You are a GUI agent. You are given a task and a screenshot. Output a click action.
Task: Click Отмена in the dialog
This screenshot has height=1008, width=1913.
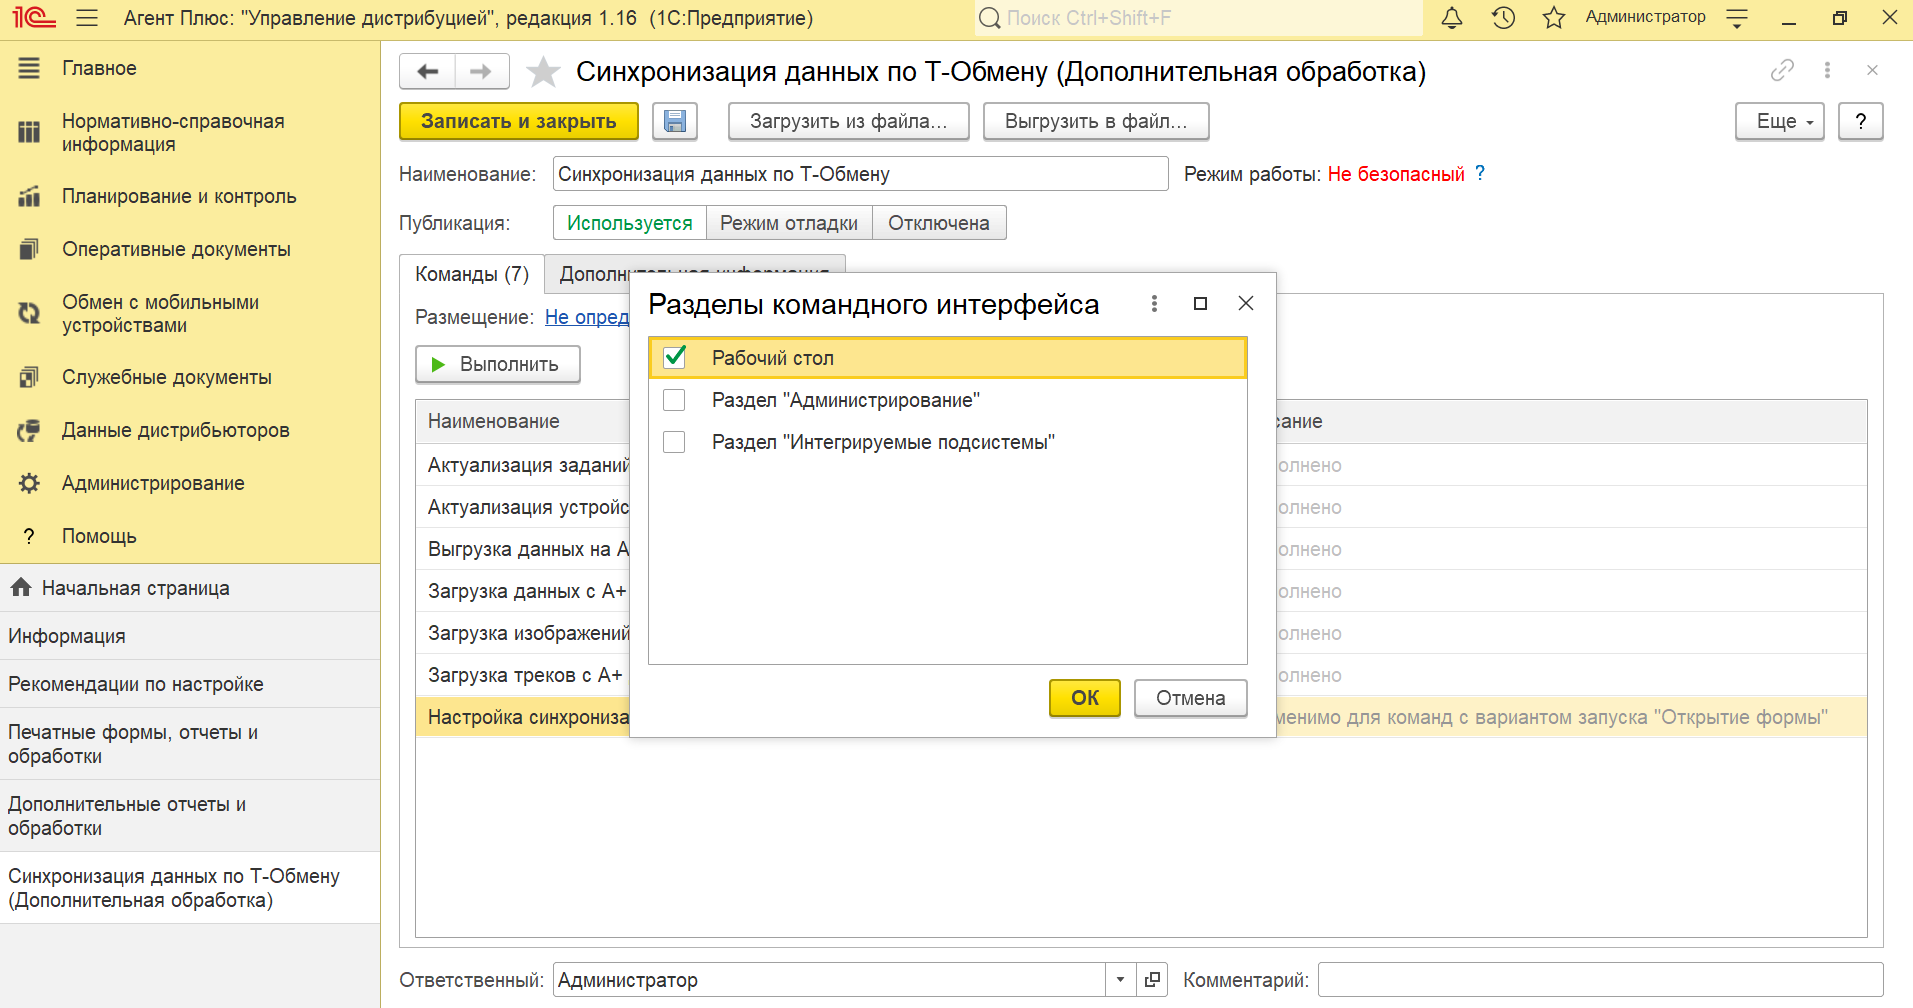click(1191, 698)
